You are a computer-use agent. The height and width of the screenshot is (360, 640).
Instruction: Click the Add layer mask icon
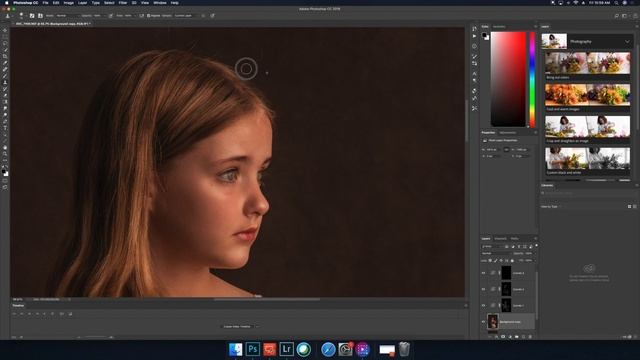tap(503, 337)
